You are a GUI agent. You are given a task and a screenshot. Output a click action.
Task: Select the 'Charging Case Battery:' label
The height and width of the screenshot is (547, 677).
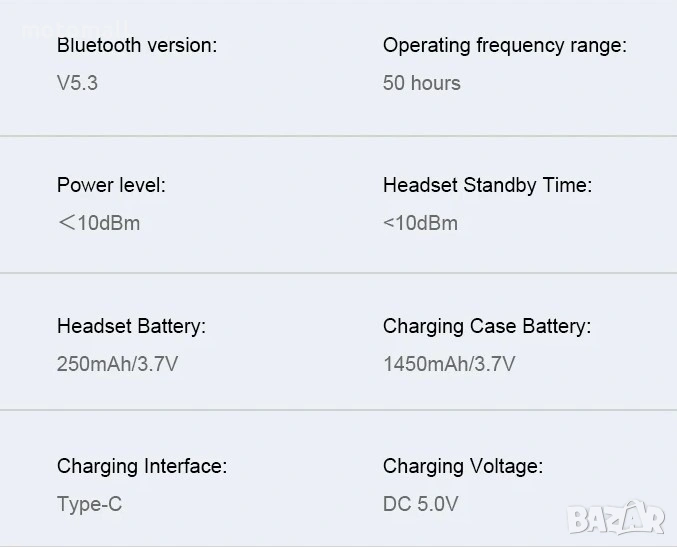(487, 326)
